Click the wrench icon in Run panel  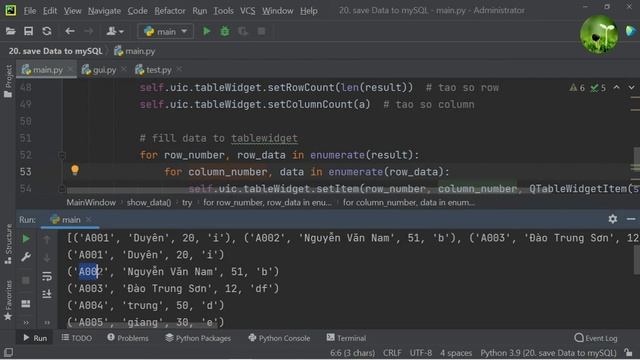[26, 257]
